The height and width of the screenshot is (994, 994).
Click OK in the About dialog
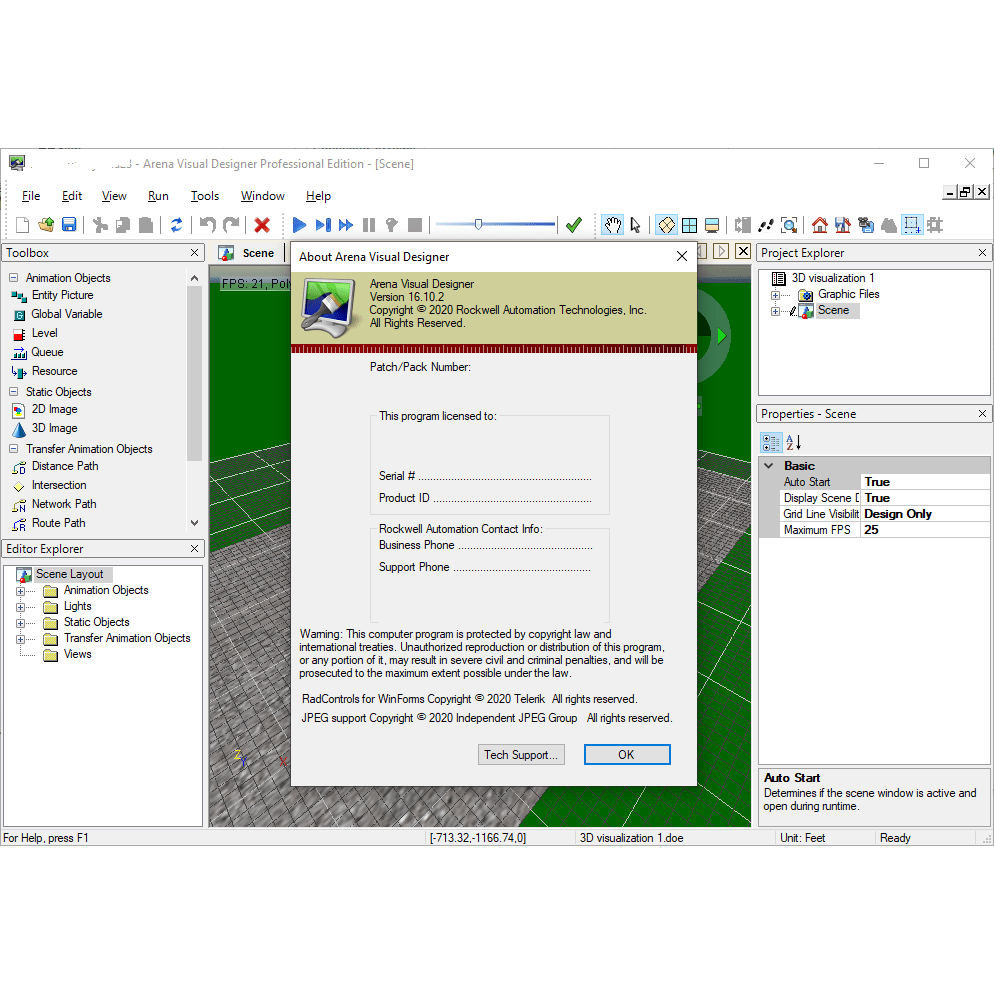626,755
